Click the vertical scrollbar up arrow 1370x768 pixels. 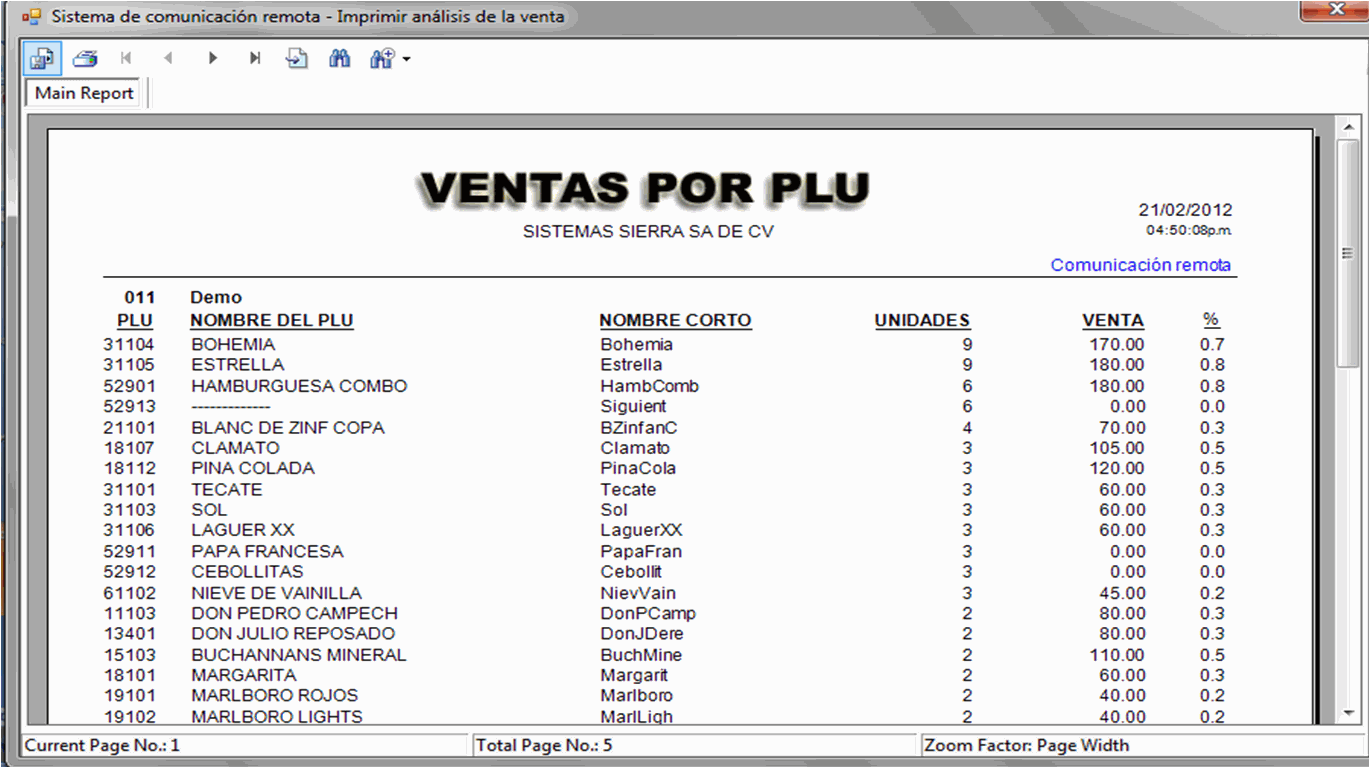(x=1347, y=126)
